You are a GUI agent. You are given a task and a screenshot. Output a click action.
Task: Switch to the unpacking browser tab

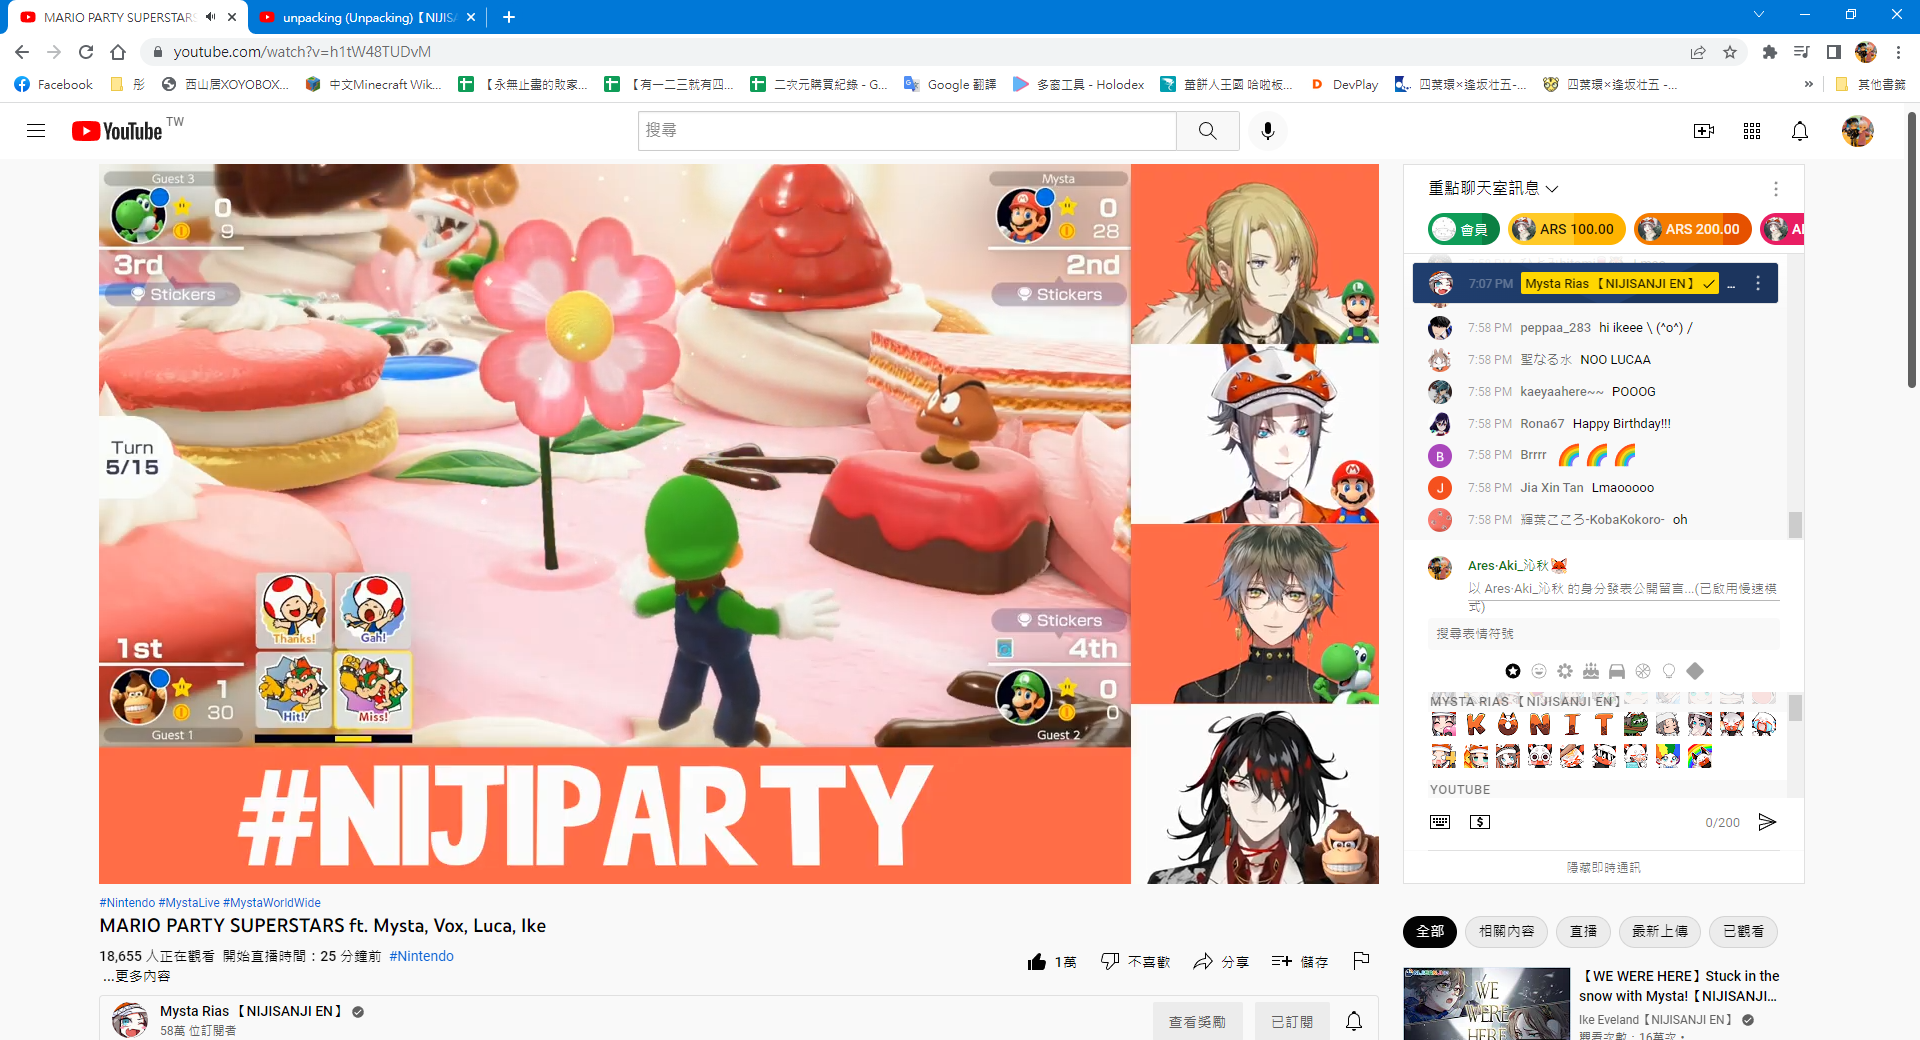pyautogui.click(x=368, y=17)
